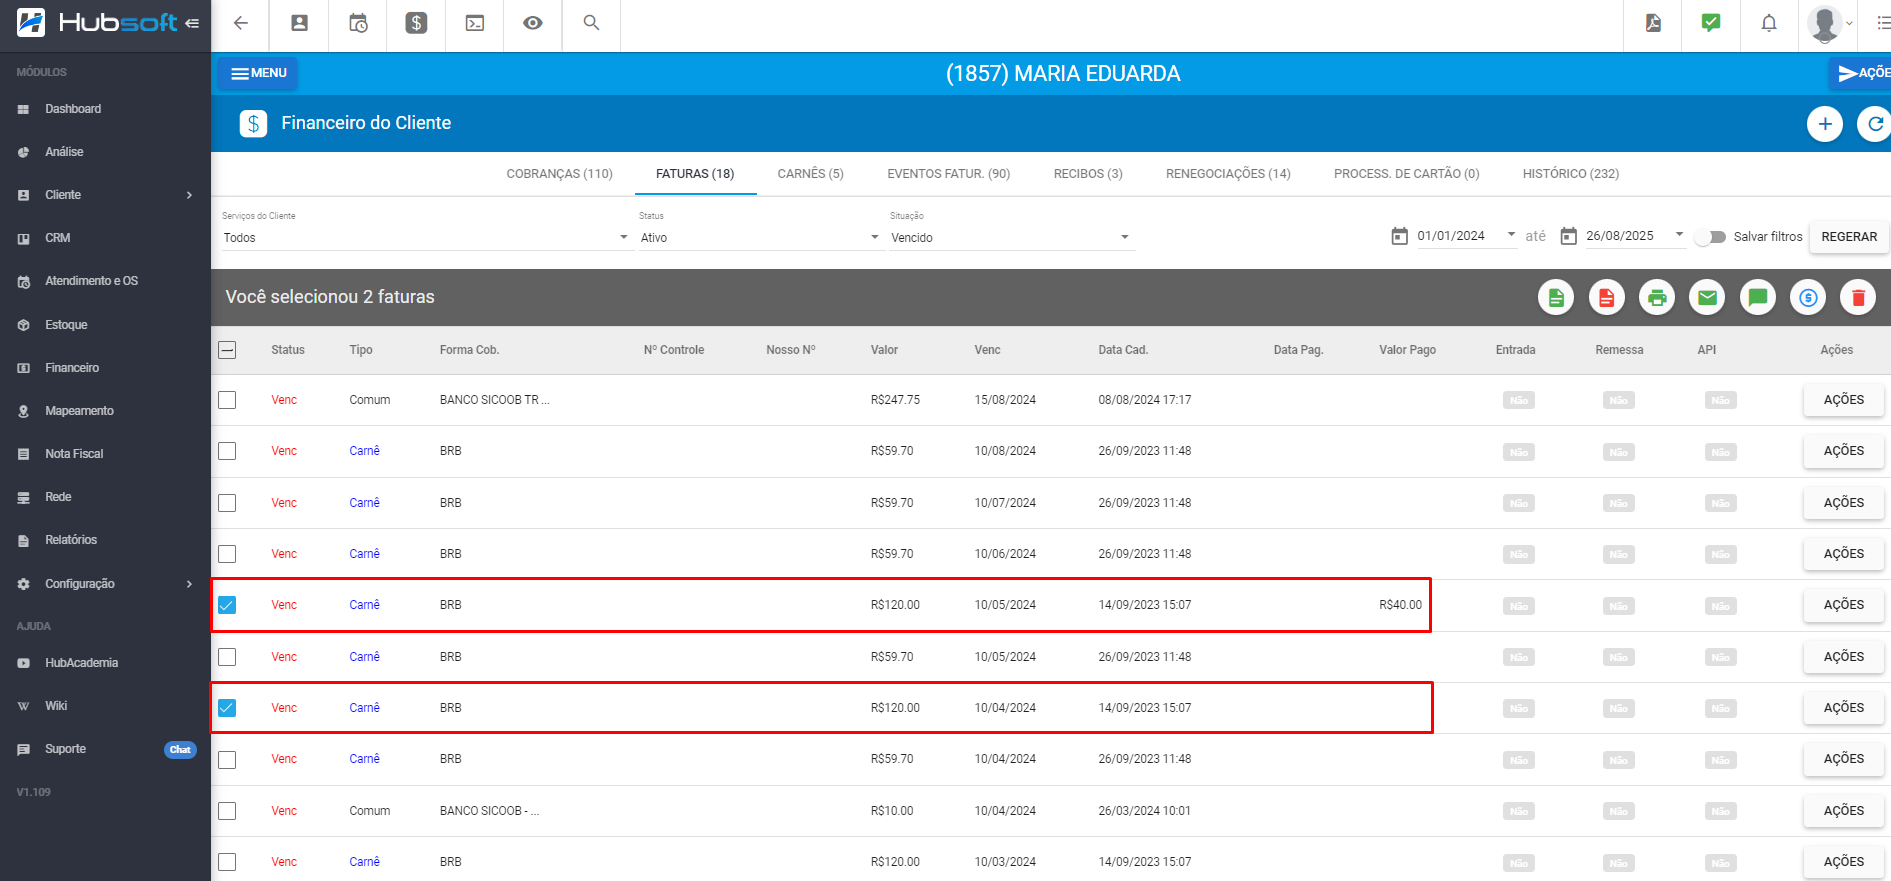Select the R$247.75 invoice checkbox

[x=227, y=400]
